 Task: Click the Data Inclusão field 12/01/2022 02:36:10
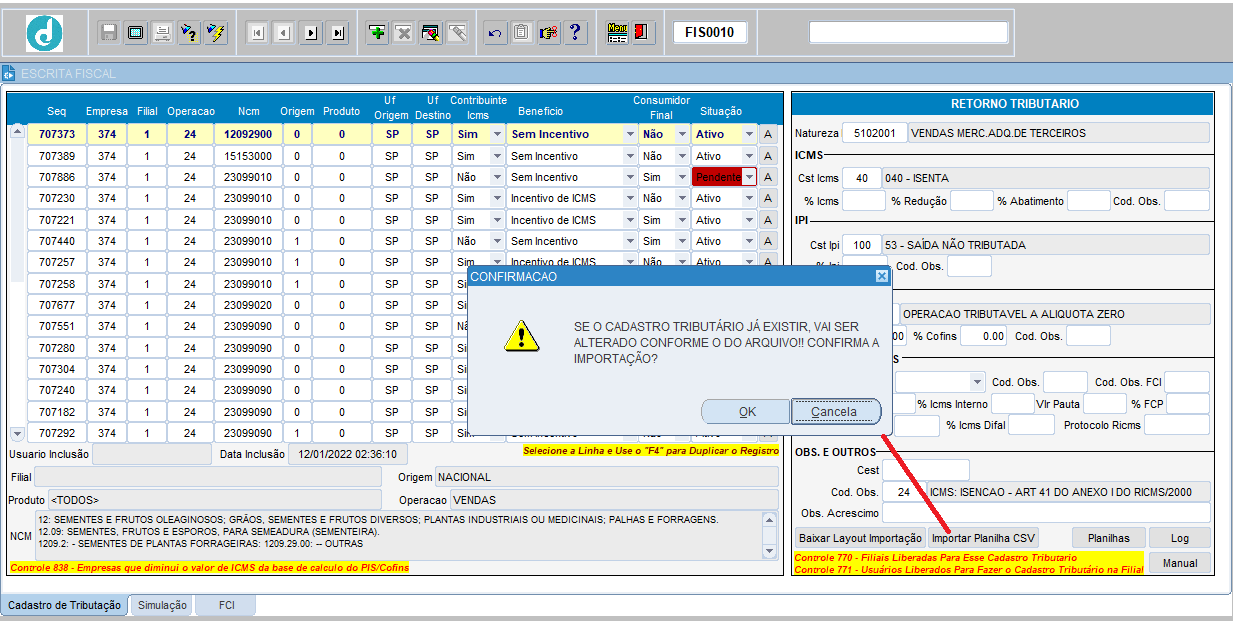click(x=348, y=455)
